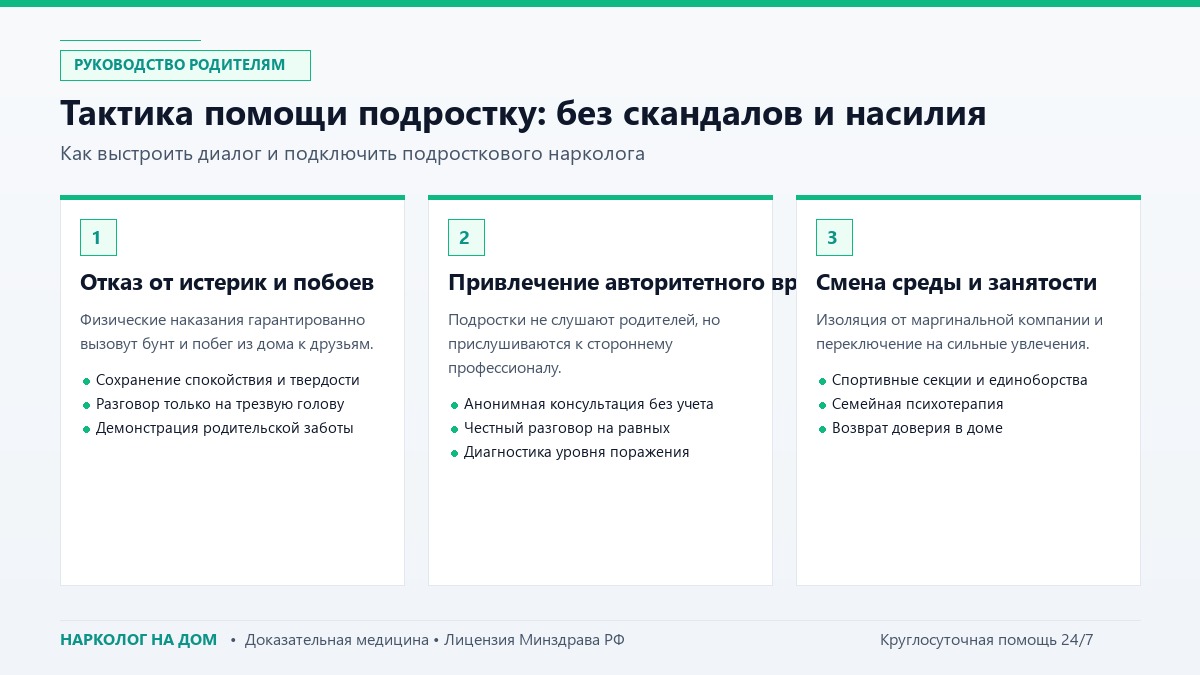Click the number 2 badge
Image resolution: width=1200 pixels, height=675 pixels.
[x=466, y=238]
